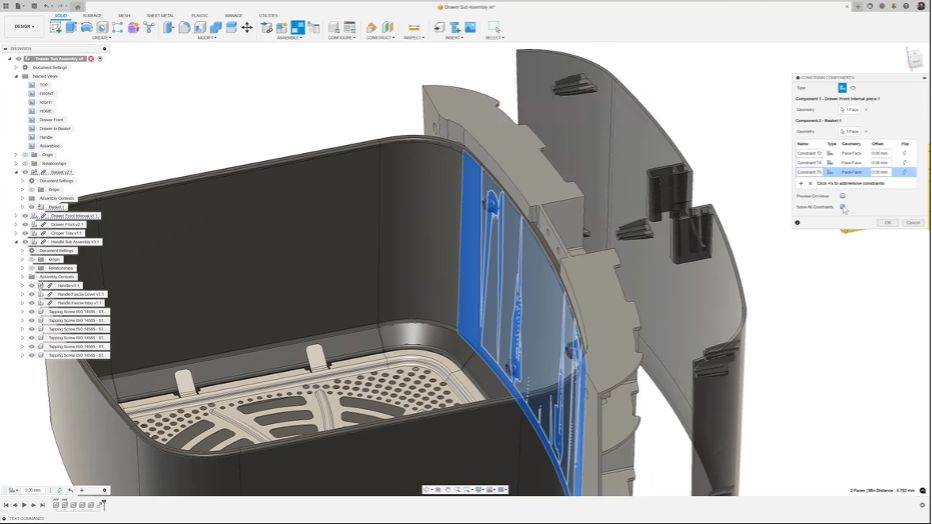
Task: Click the plus icon to add constraint
Action: [801, 184]
